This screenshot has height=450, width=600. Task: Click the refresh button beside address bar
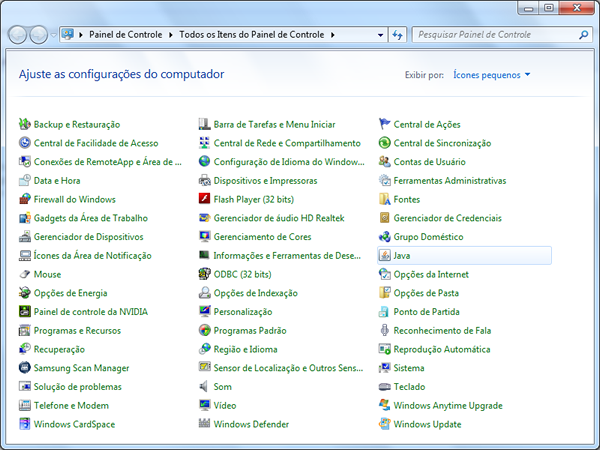397,35
